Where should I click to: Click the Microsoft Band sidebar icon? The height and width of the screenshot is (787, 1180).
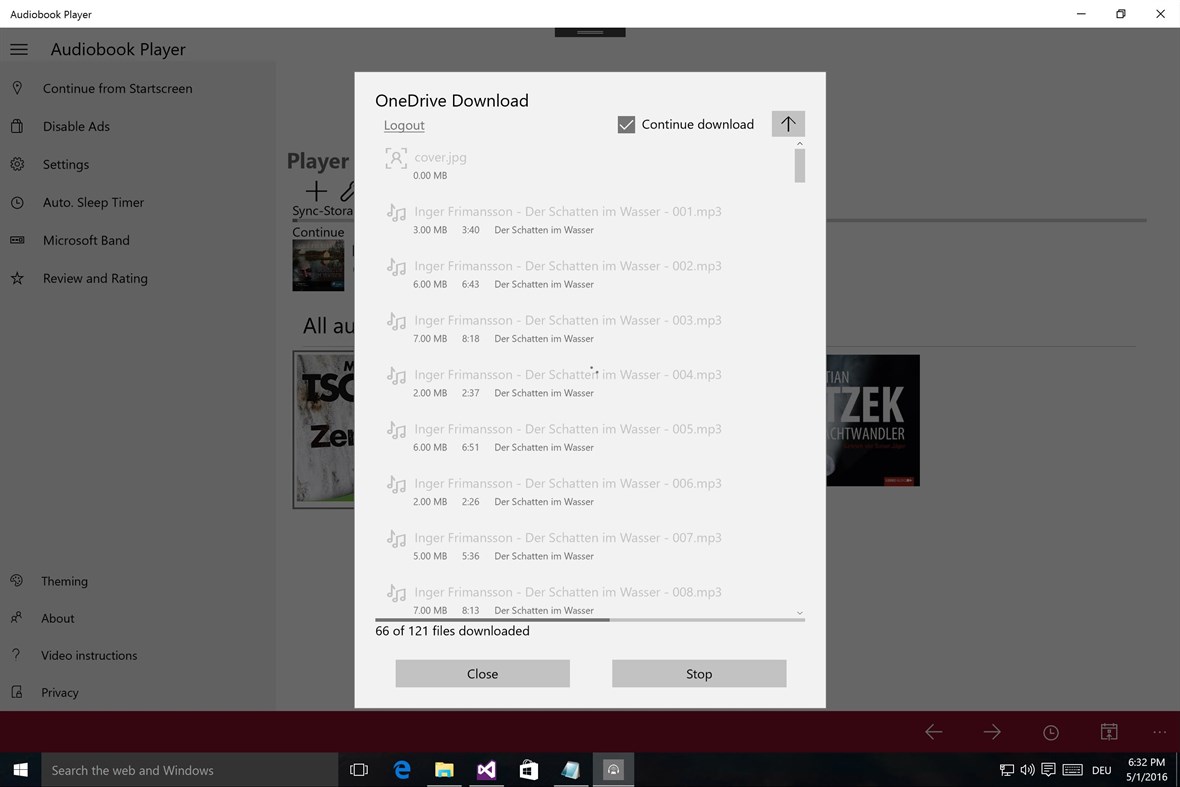point(17,240)
